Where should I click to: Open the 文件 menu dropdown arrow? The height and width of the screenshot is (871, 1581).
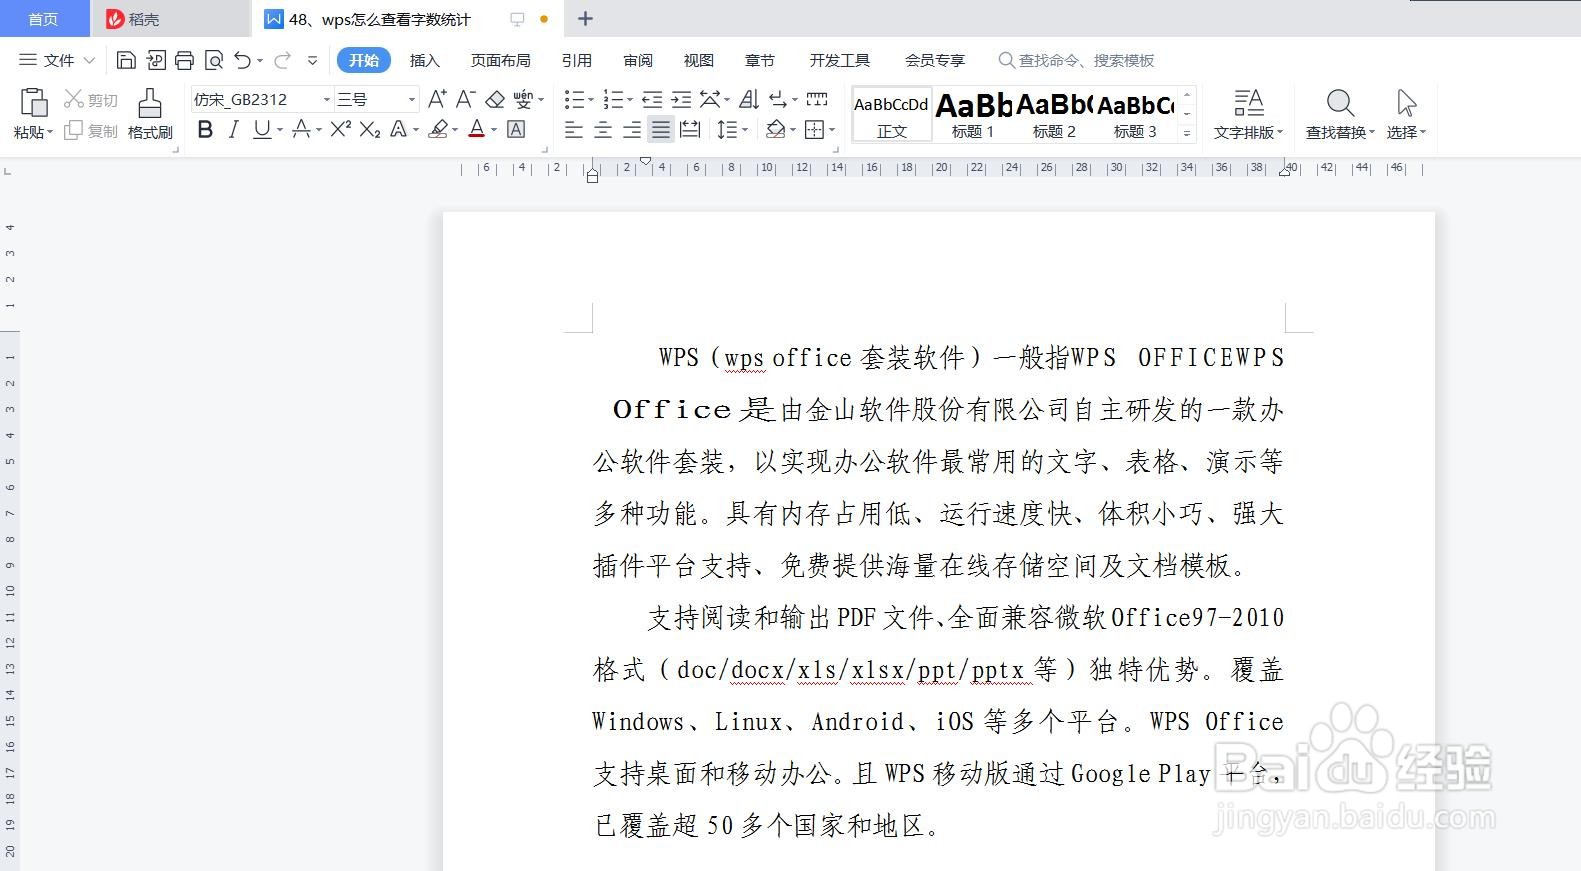[89, 60]
